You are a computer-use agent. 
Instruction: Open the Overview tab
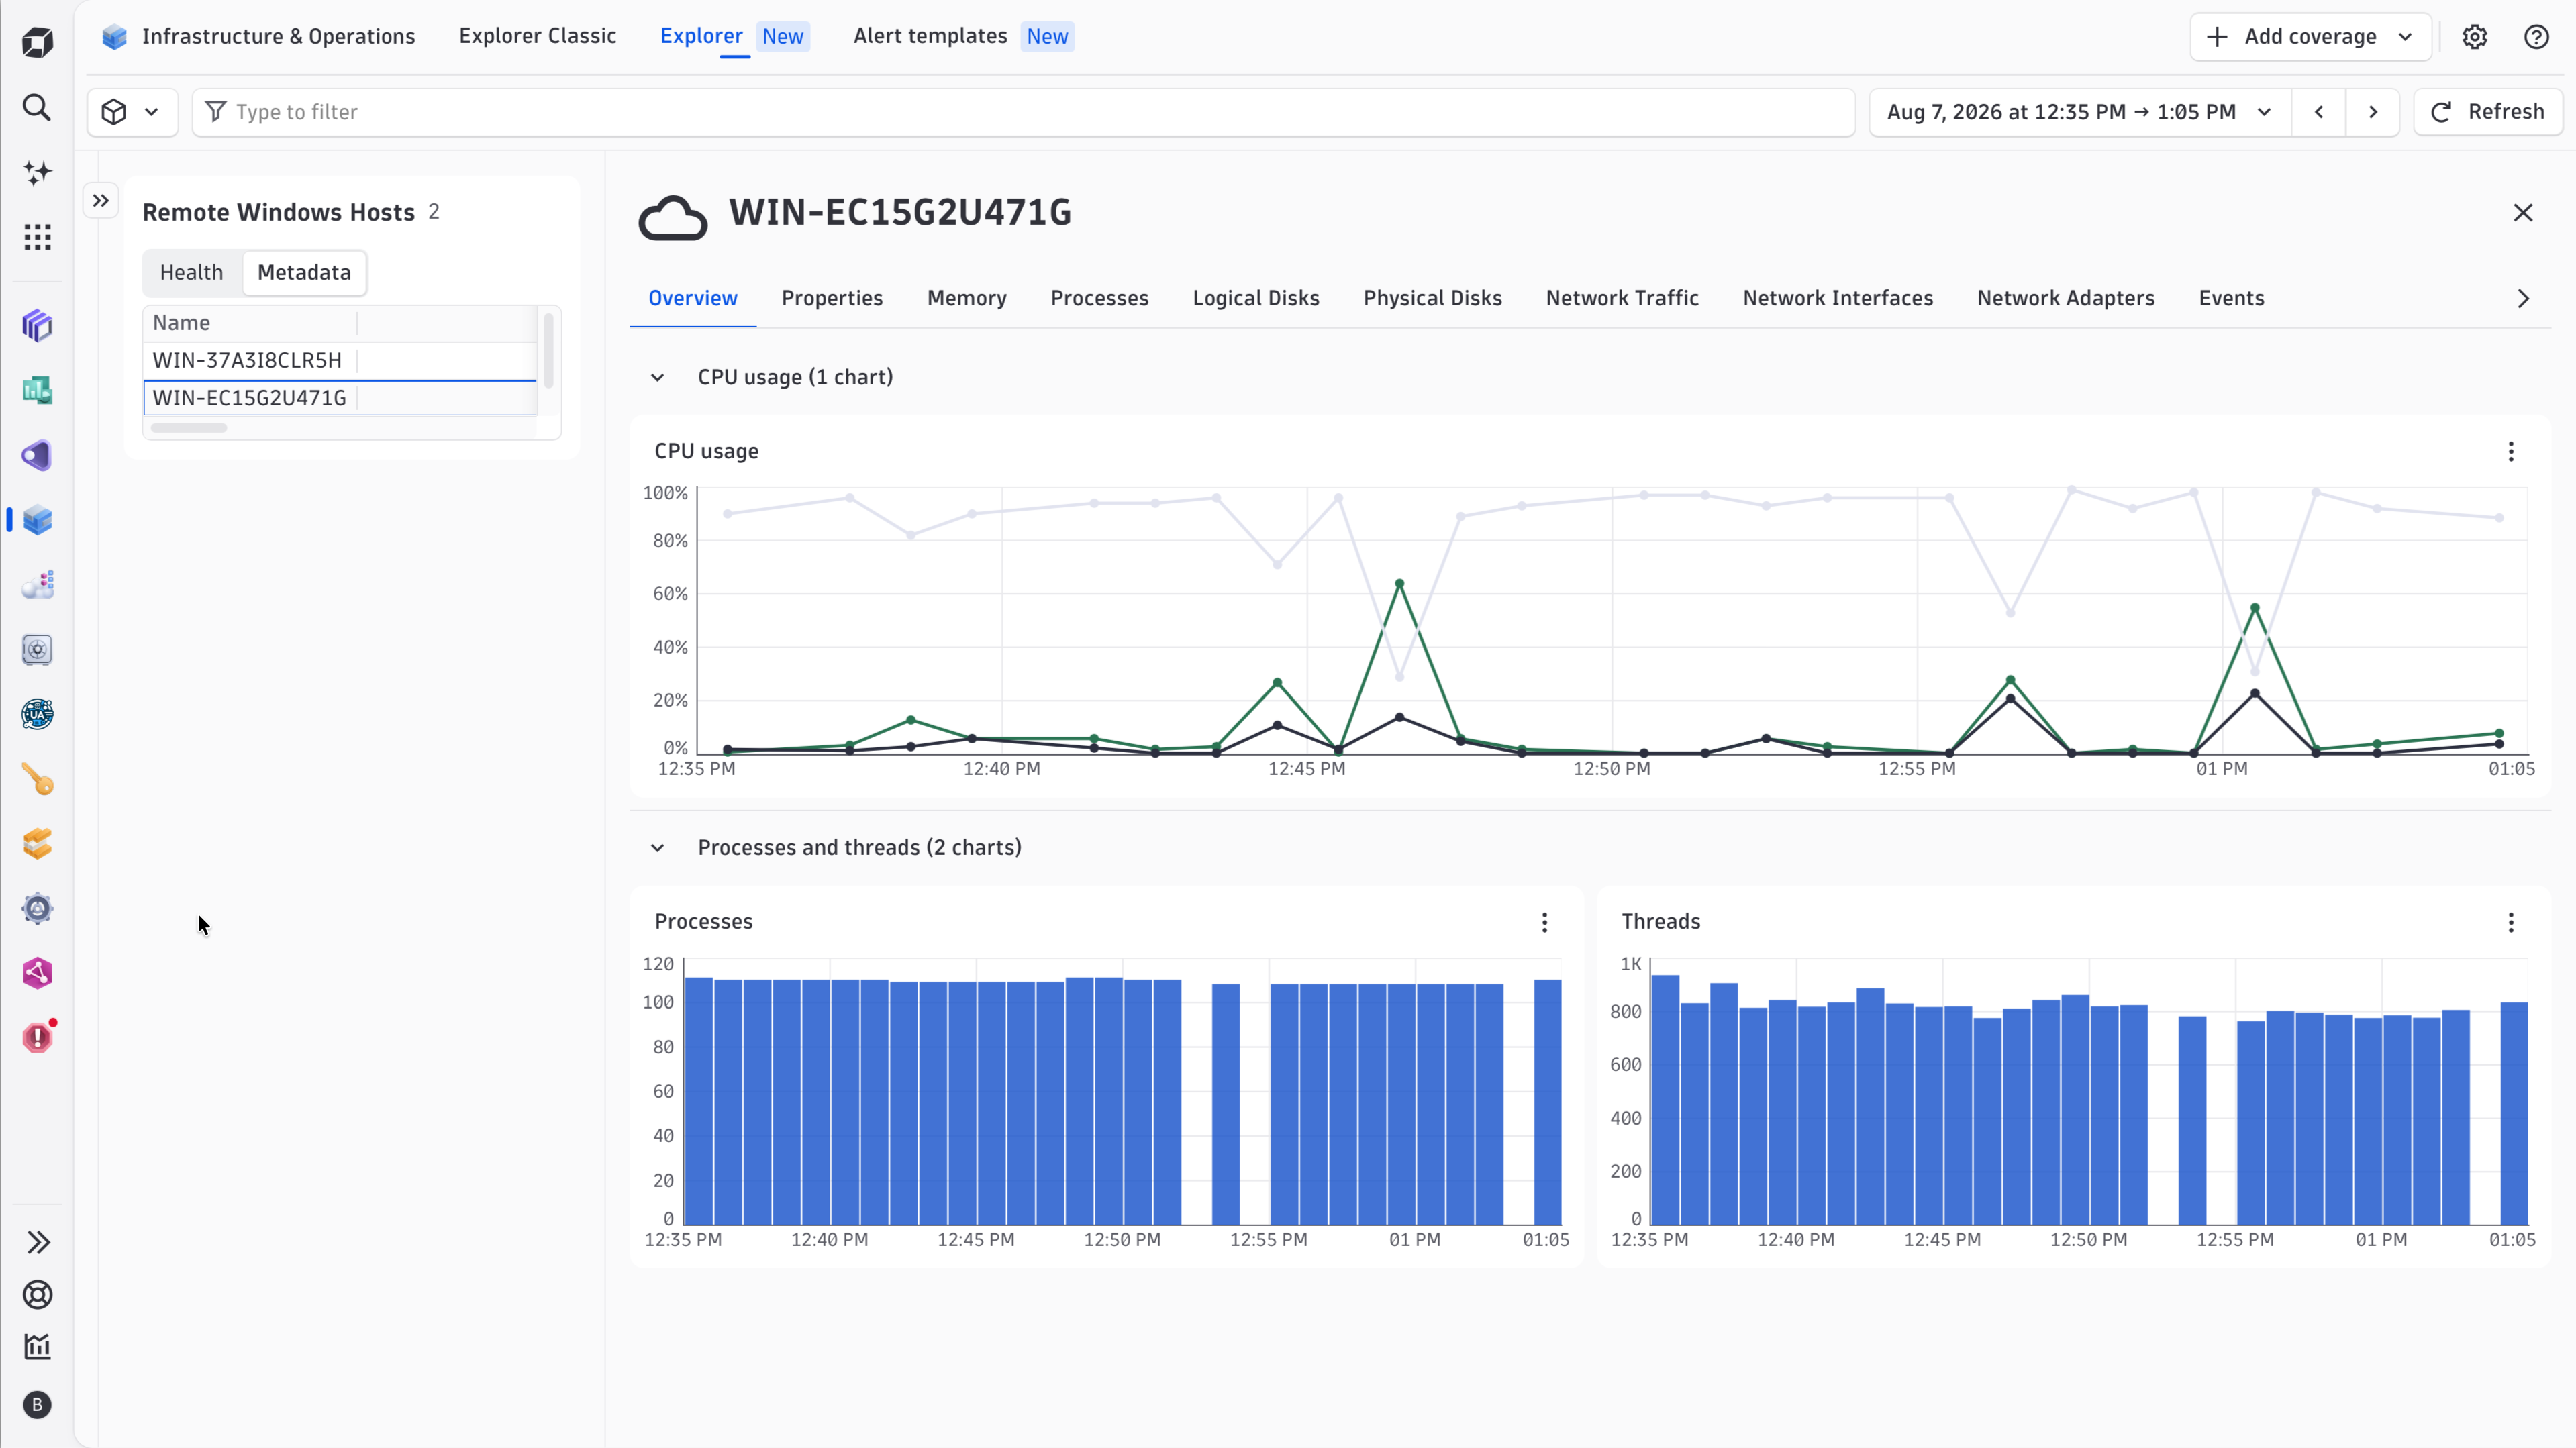tap(693, 299)
